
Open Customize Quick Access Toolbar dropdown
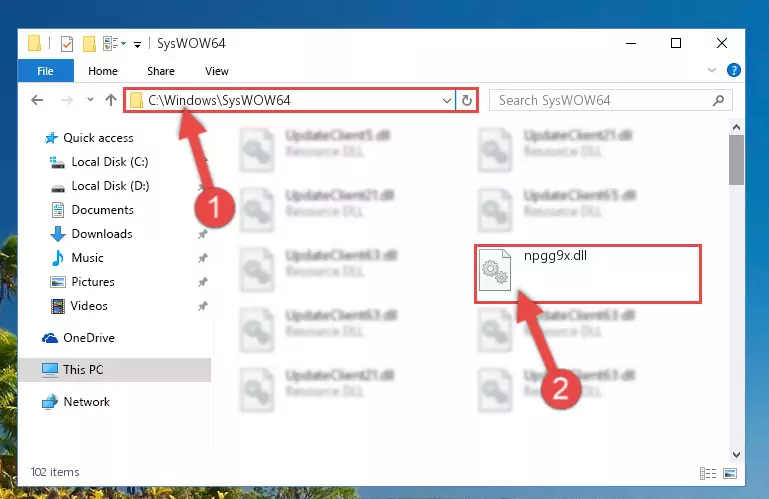pyautogui.click(x=137, y=45)
